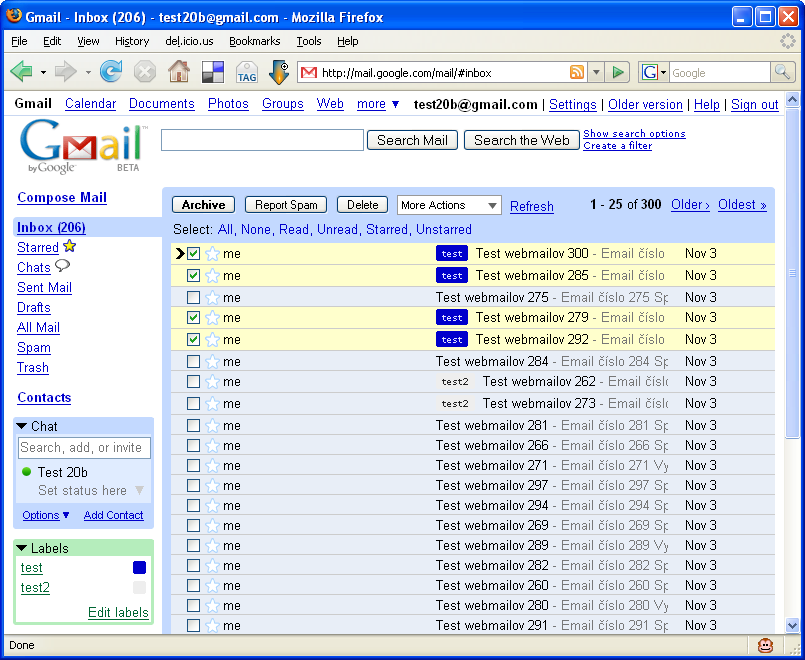
Task: Star the Test webmailov 281 message
Action: click(x=212, y=426)
